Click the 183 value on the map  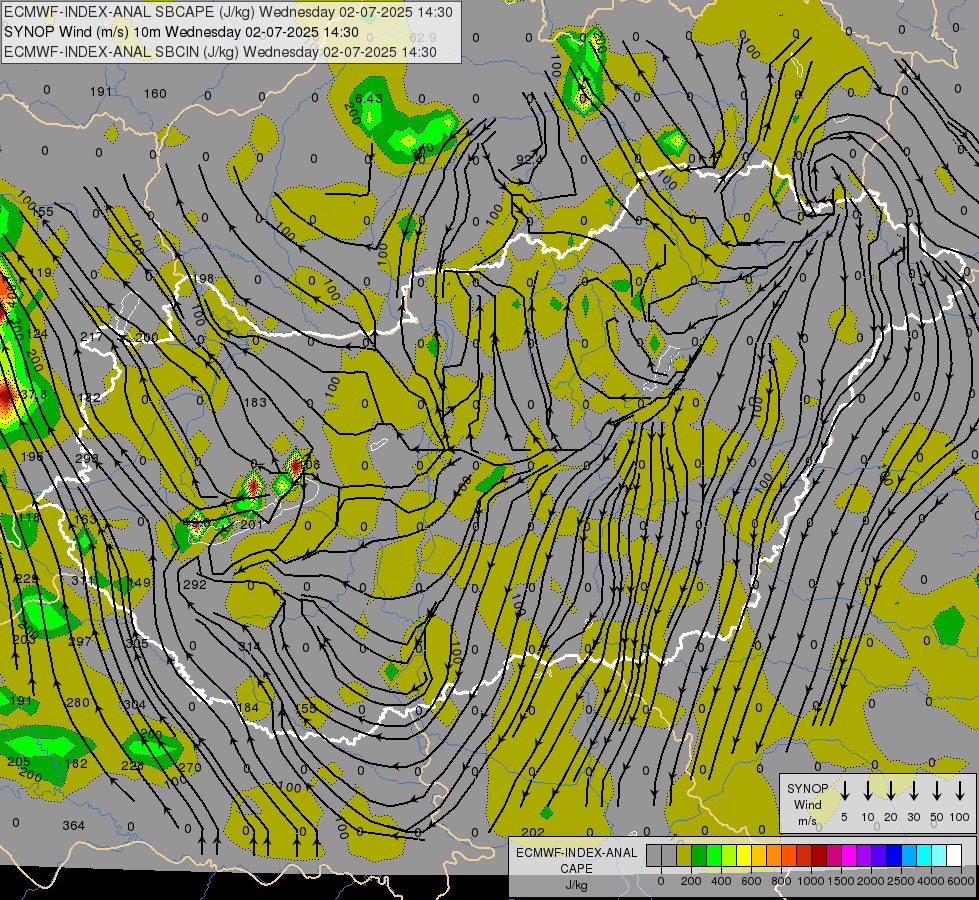point(255,403)
